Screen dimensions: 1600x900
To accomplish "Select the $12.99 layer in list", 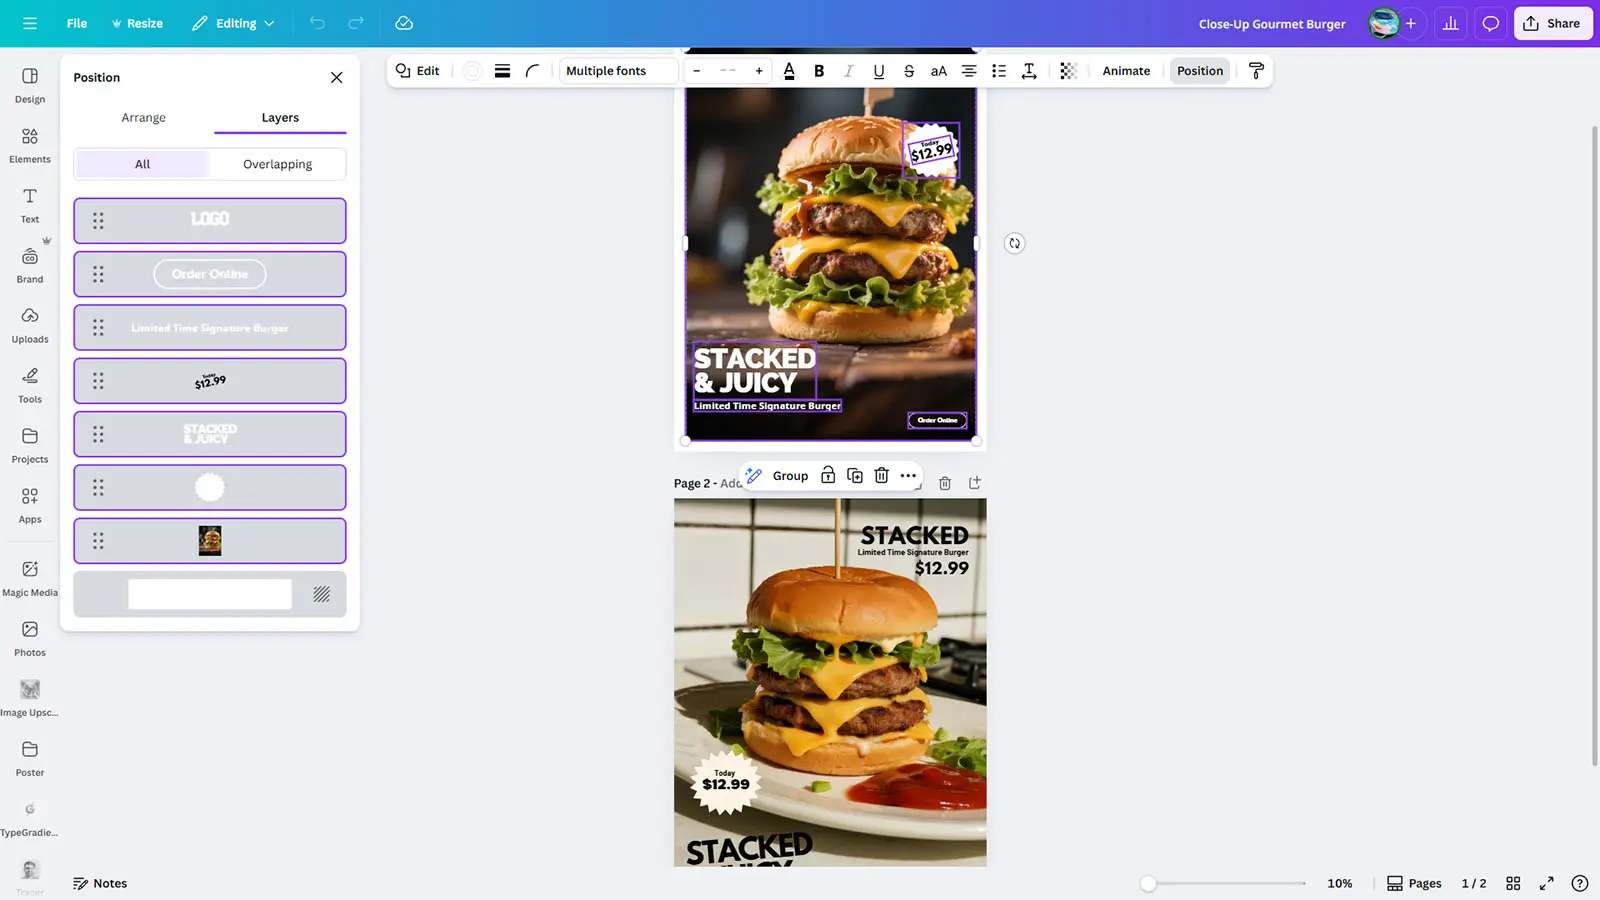I will pos(210,381).
